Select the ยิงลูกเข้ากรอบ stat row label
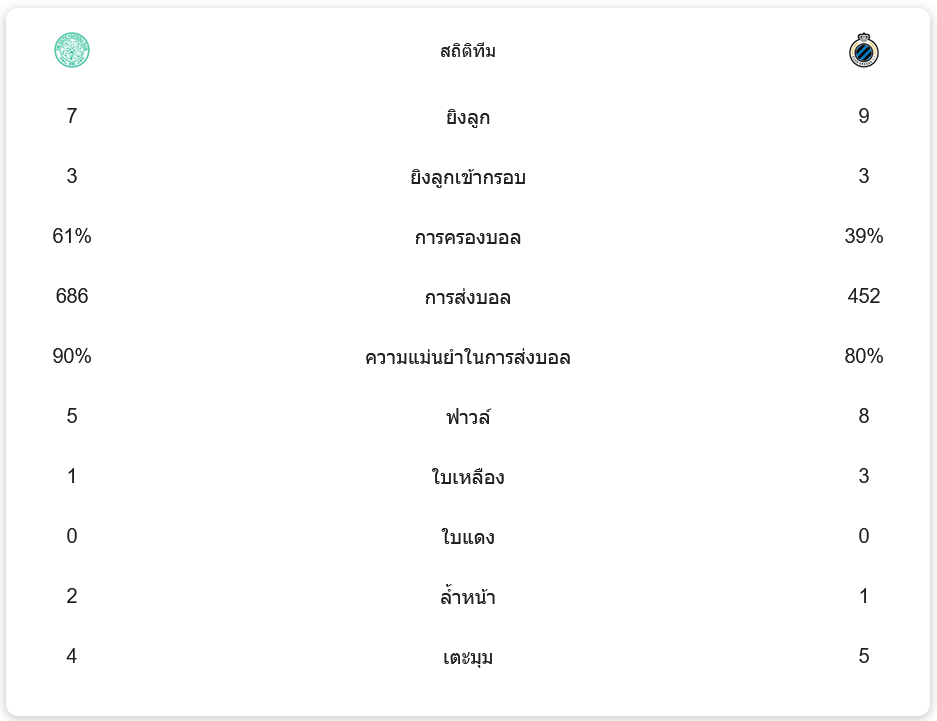This screenshot has height=721, width=937. coord(468,178)
